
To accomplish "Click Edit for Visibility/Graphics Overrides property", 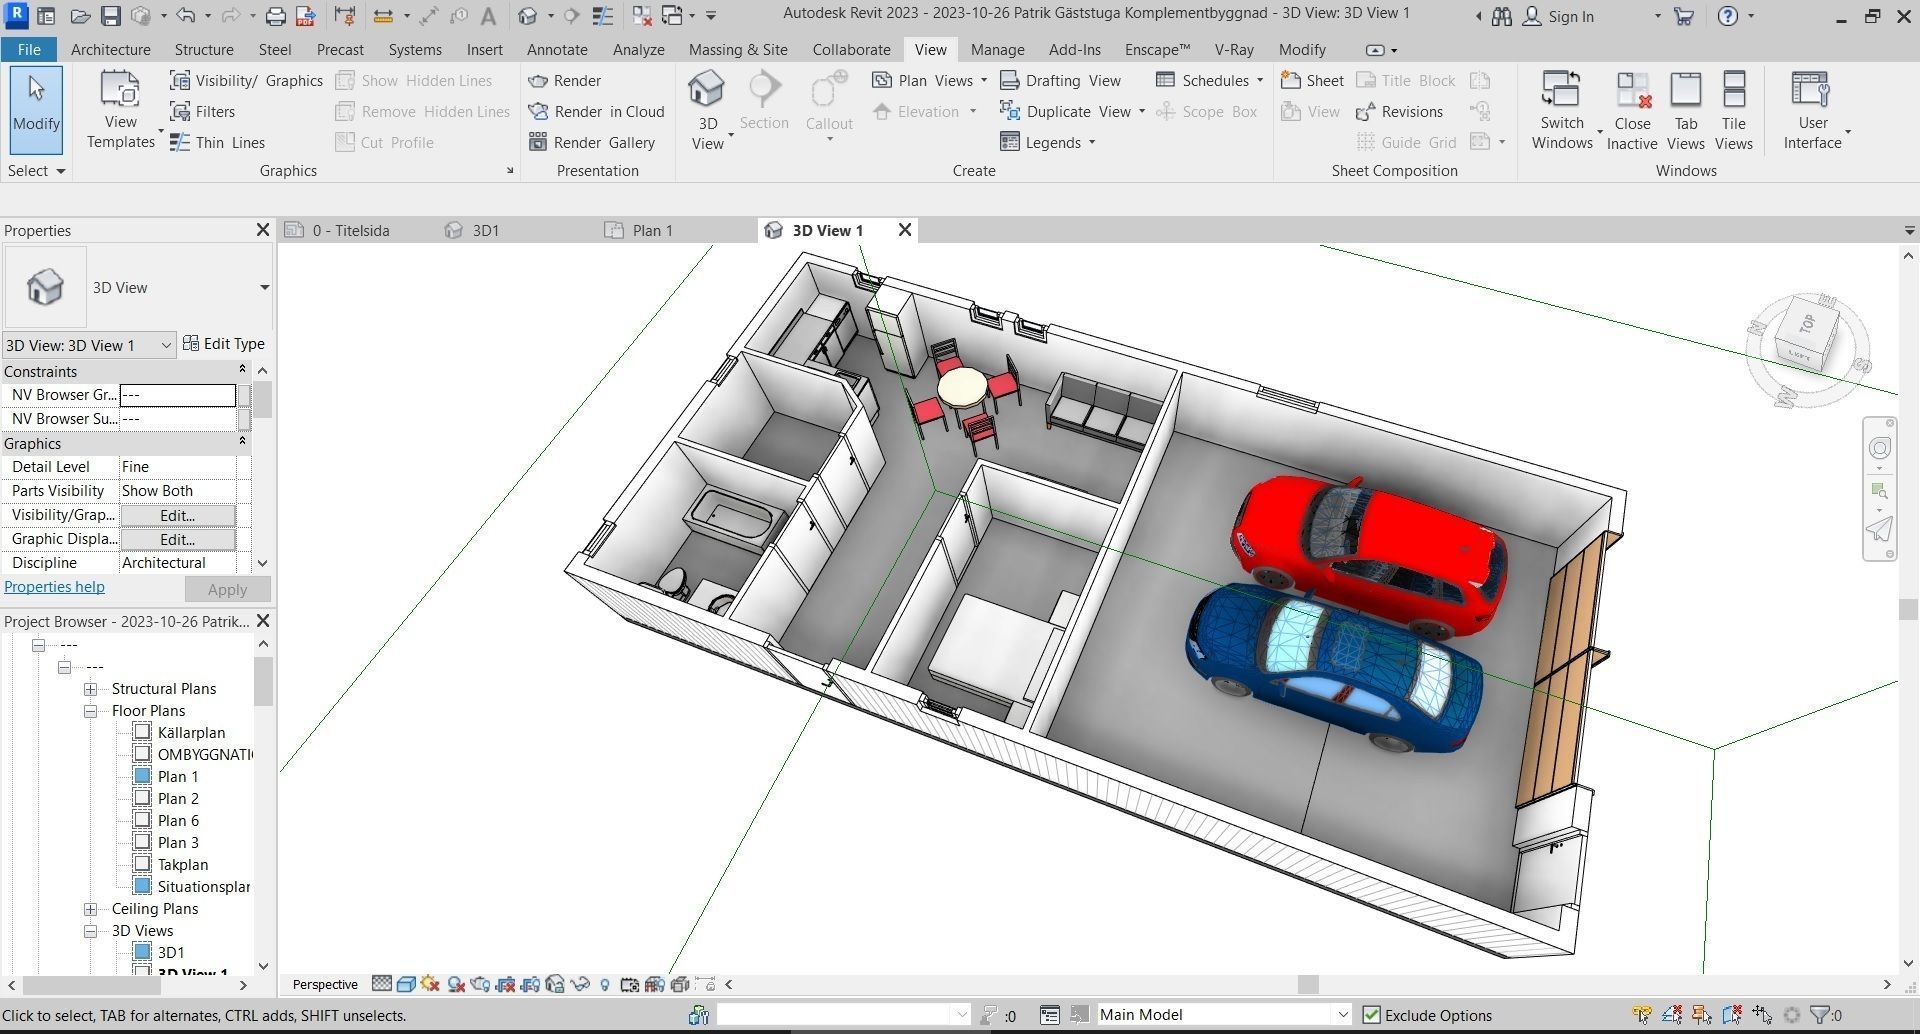I will tap(178, 516).
